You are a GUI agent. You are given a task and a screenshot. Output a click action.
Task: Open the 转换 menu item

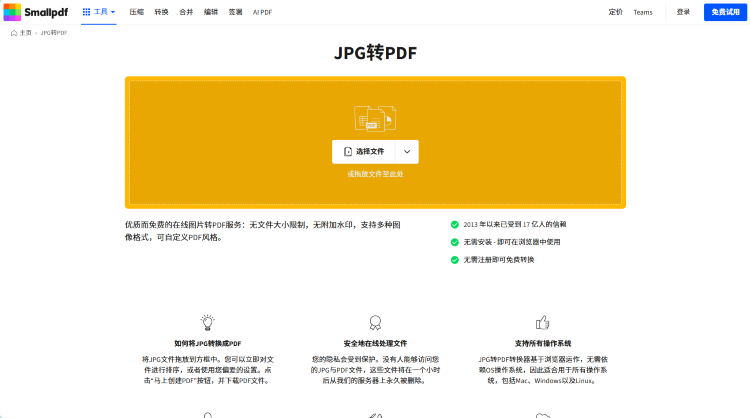pos(161,12)
